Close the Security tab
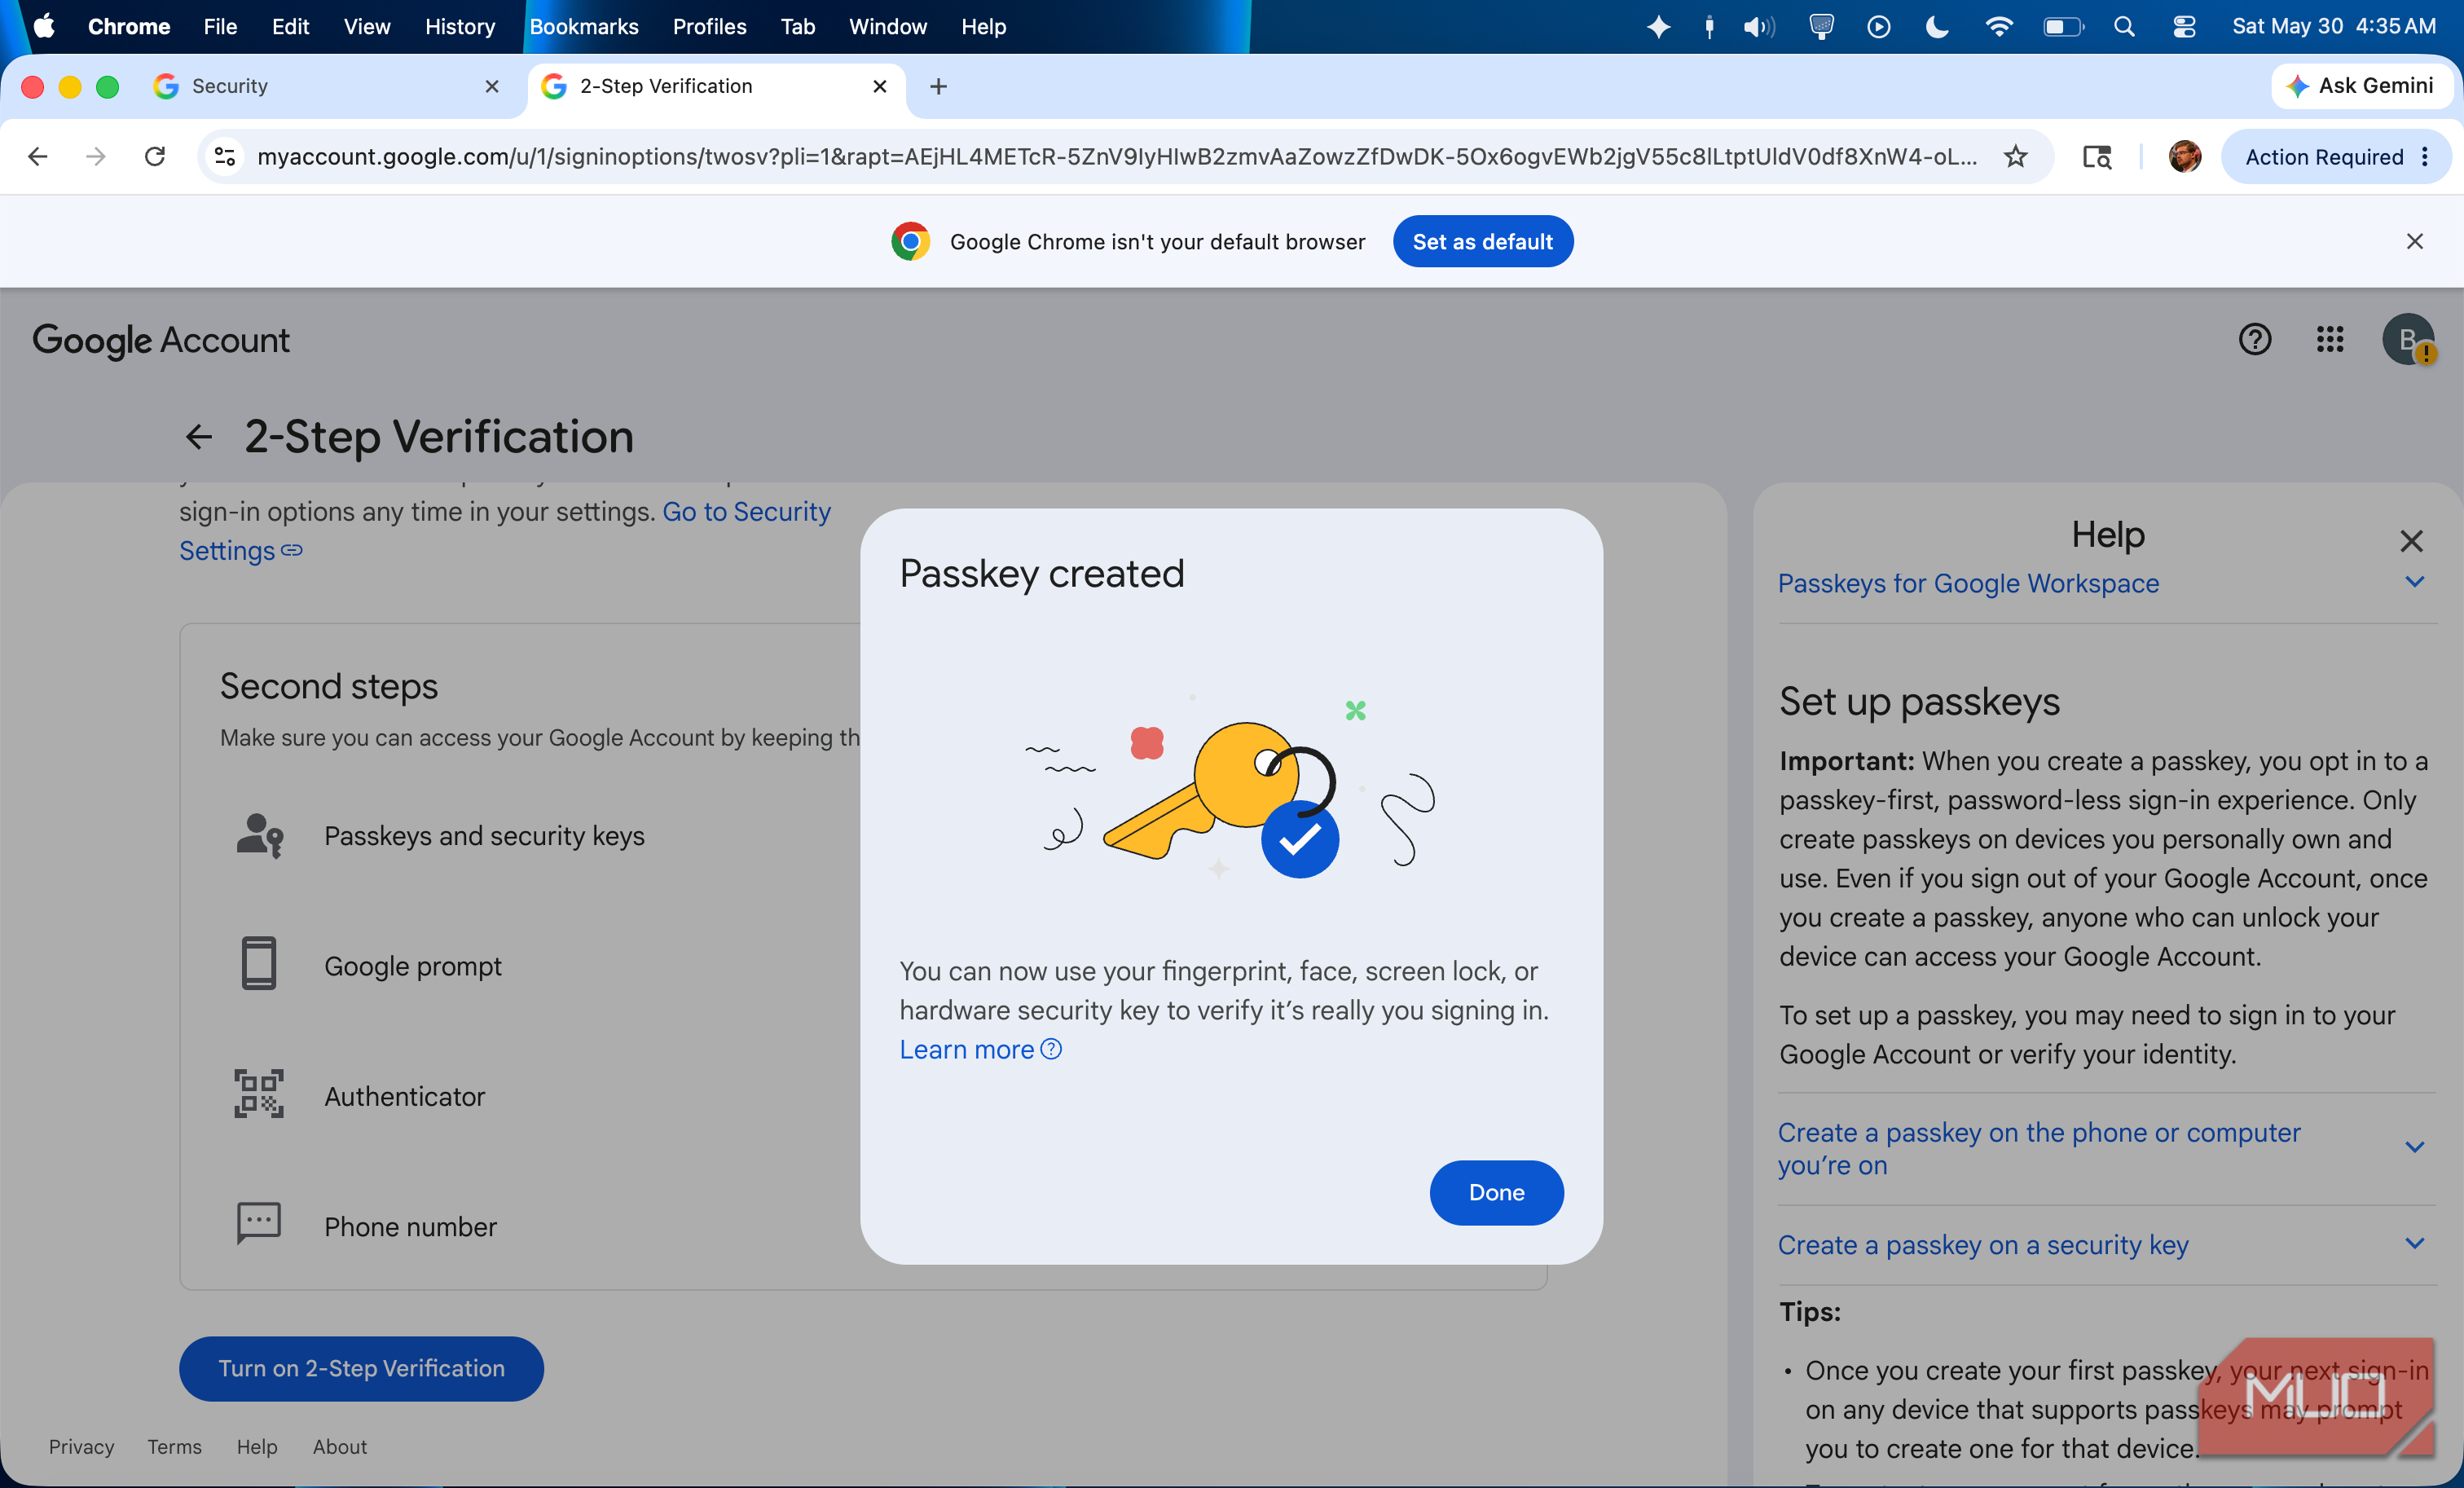This screenshot has height=1488, width=2464. point(492,87)
